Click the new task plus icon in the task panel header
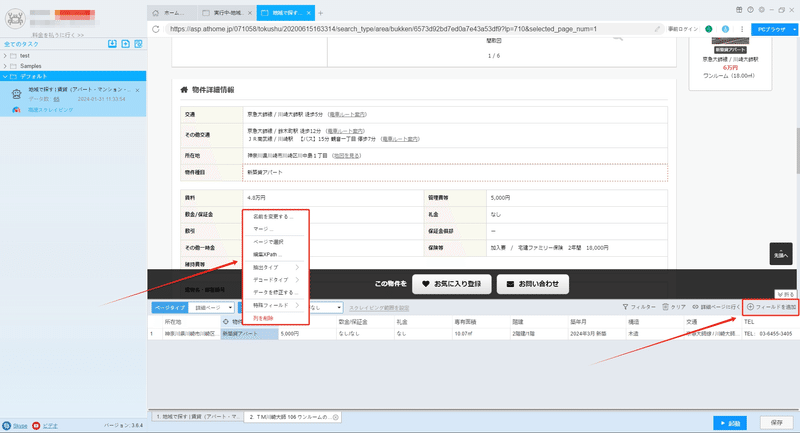800x433 pixels. [x=126, y=44]
